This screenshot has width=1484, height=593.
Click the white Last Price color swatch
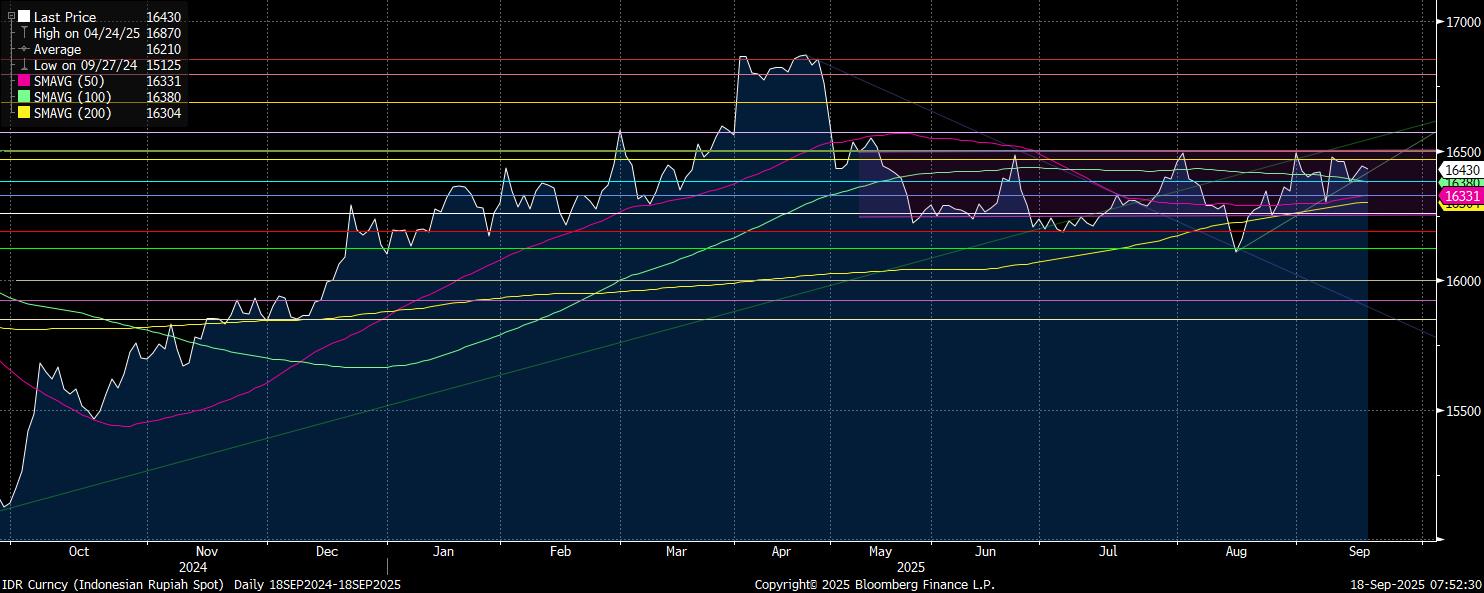24,17
